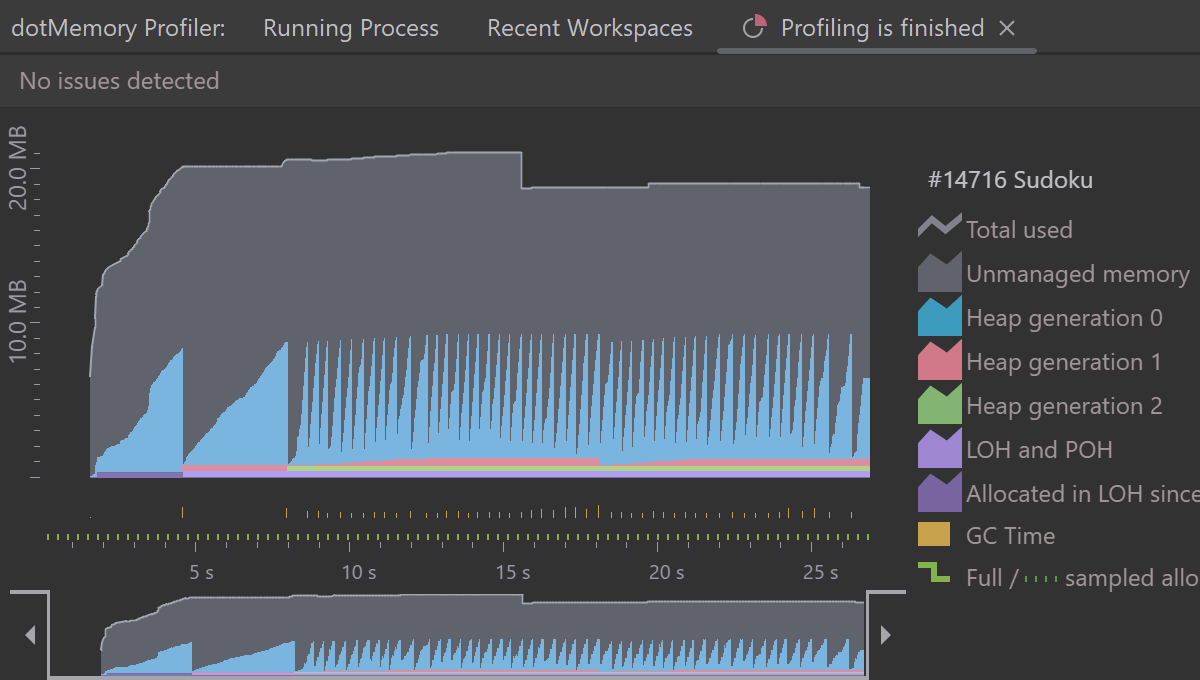Screen dimensions: 1200x680
Task: Click the 15 s mark on timeline
Action: (512, 572)
